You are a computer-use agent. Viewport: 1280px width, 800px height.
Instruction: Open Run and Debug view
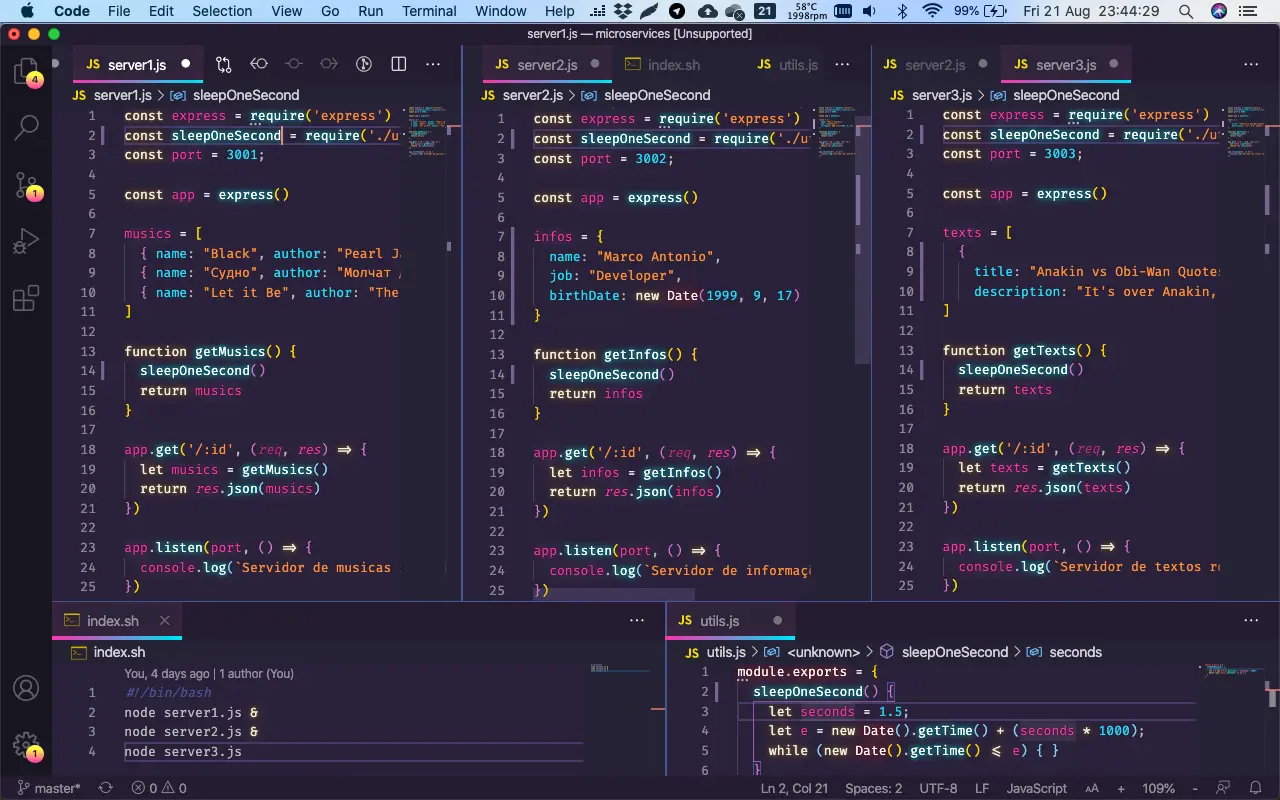coord(26,241)
